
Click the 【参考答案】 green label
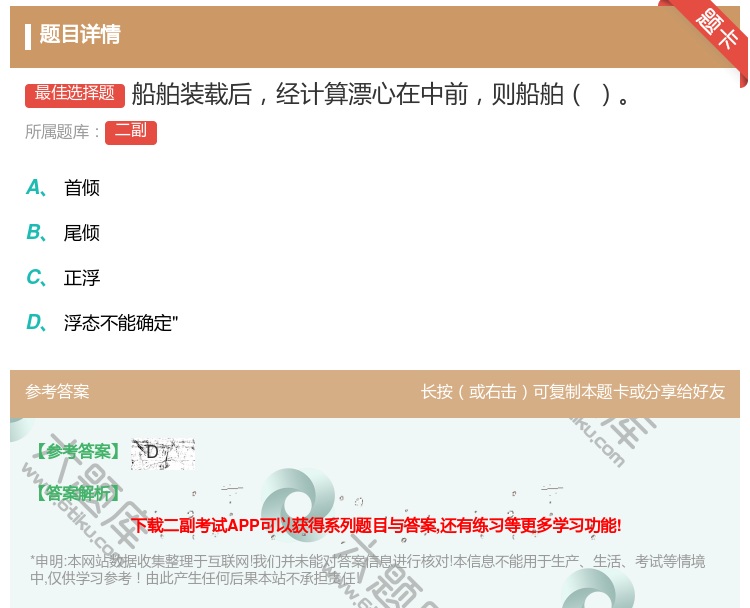(78, 451)
